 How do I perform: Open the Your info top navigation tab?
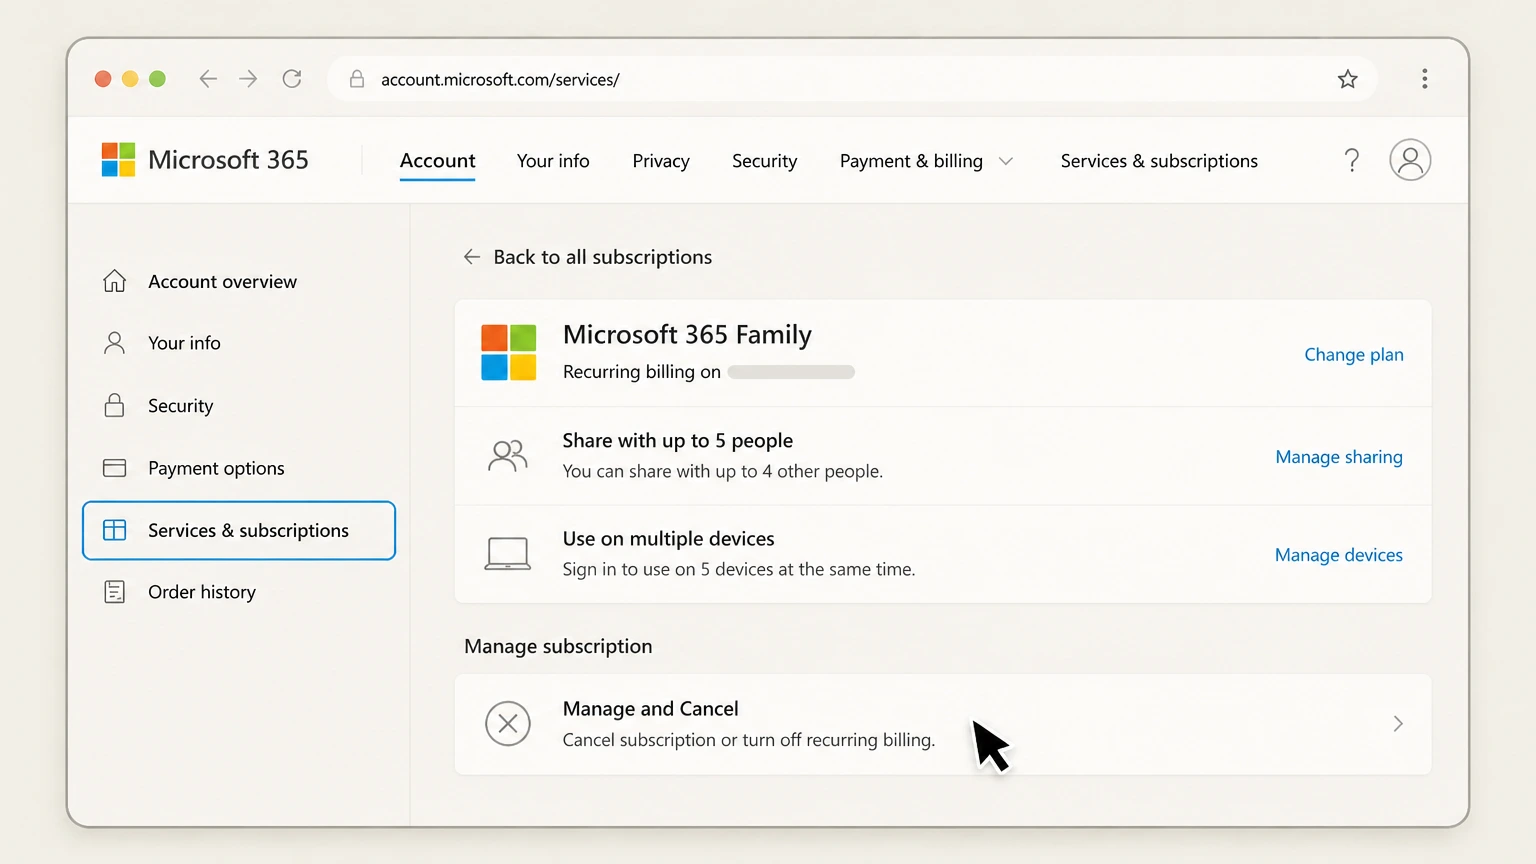[x=553, y=161]
